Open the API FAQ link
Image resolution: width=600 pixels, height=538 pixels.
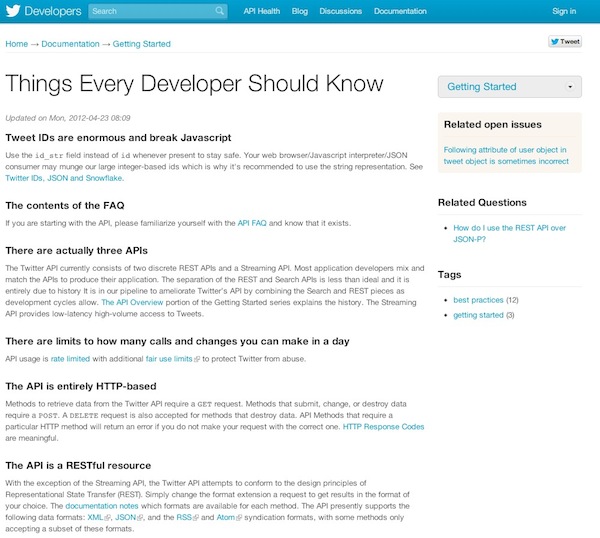(252, 223)
